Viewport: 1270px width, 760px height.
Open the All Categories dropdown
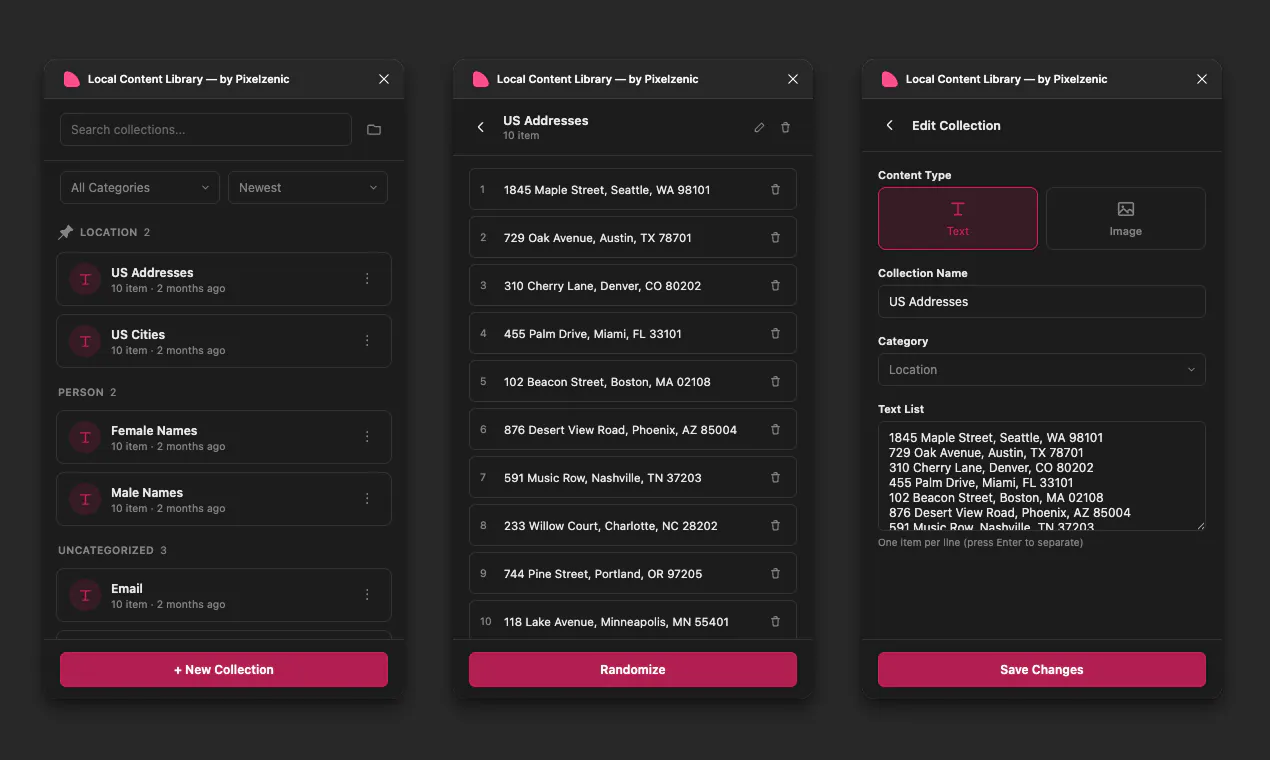tap(139, 188)
